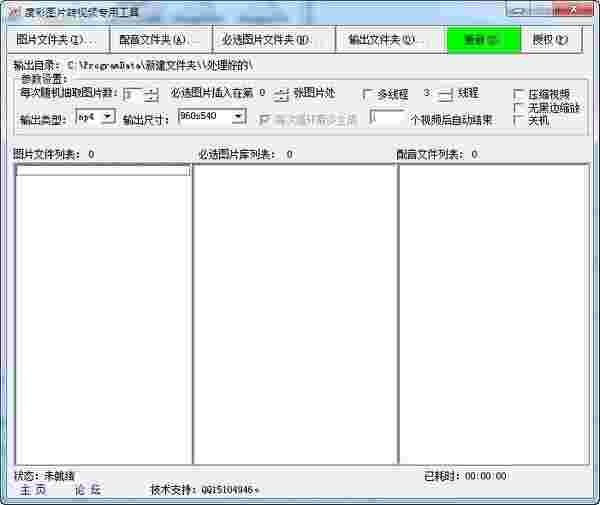Enable the 多线程 multithread checkbox
Viewport: 600px width, 505px height.
[x=368, y=94]
